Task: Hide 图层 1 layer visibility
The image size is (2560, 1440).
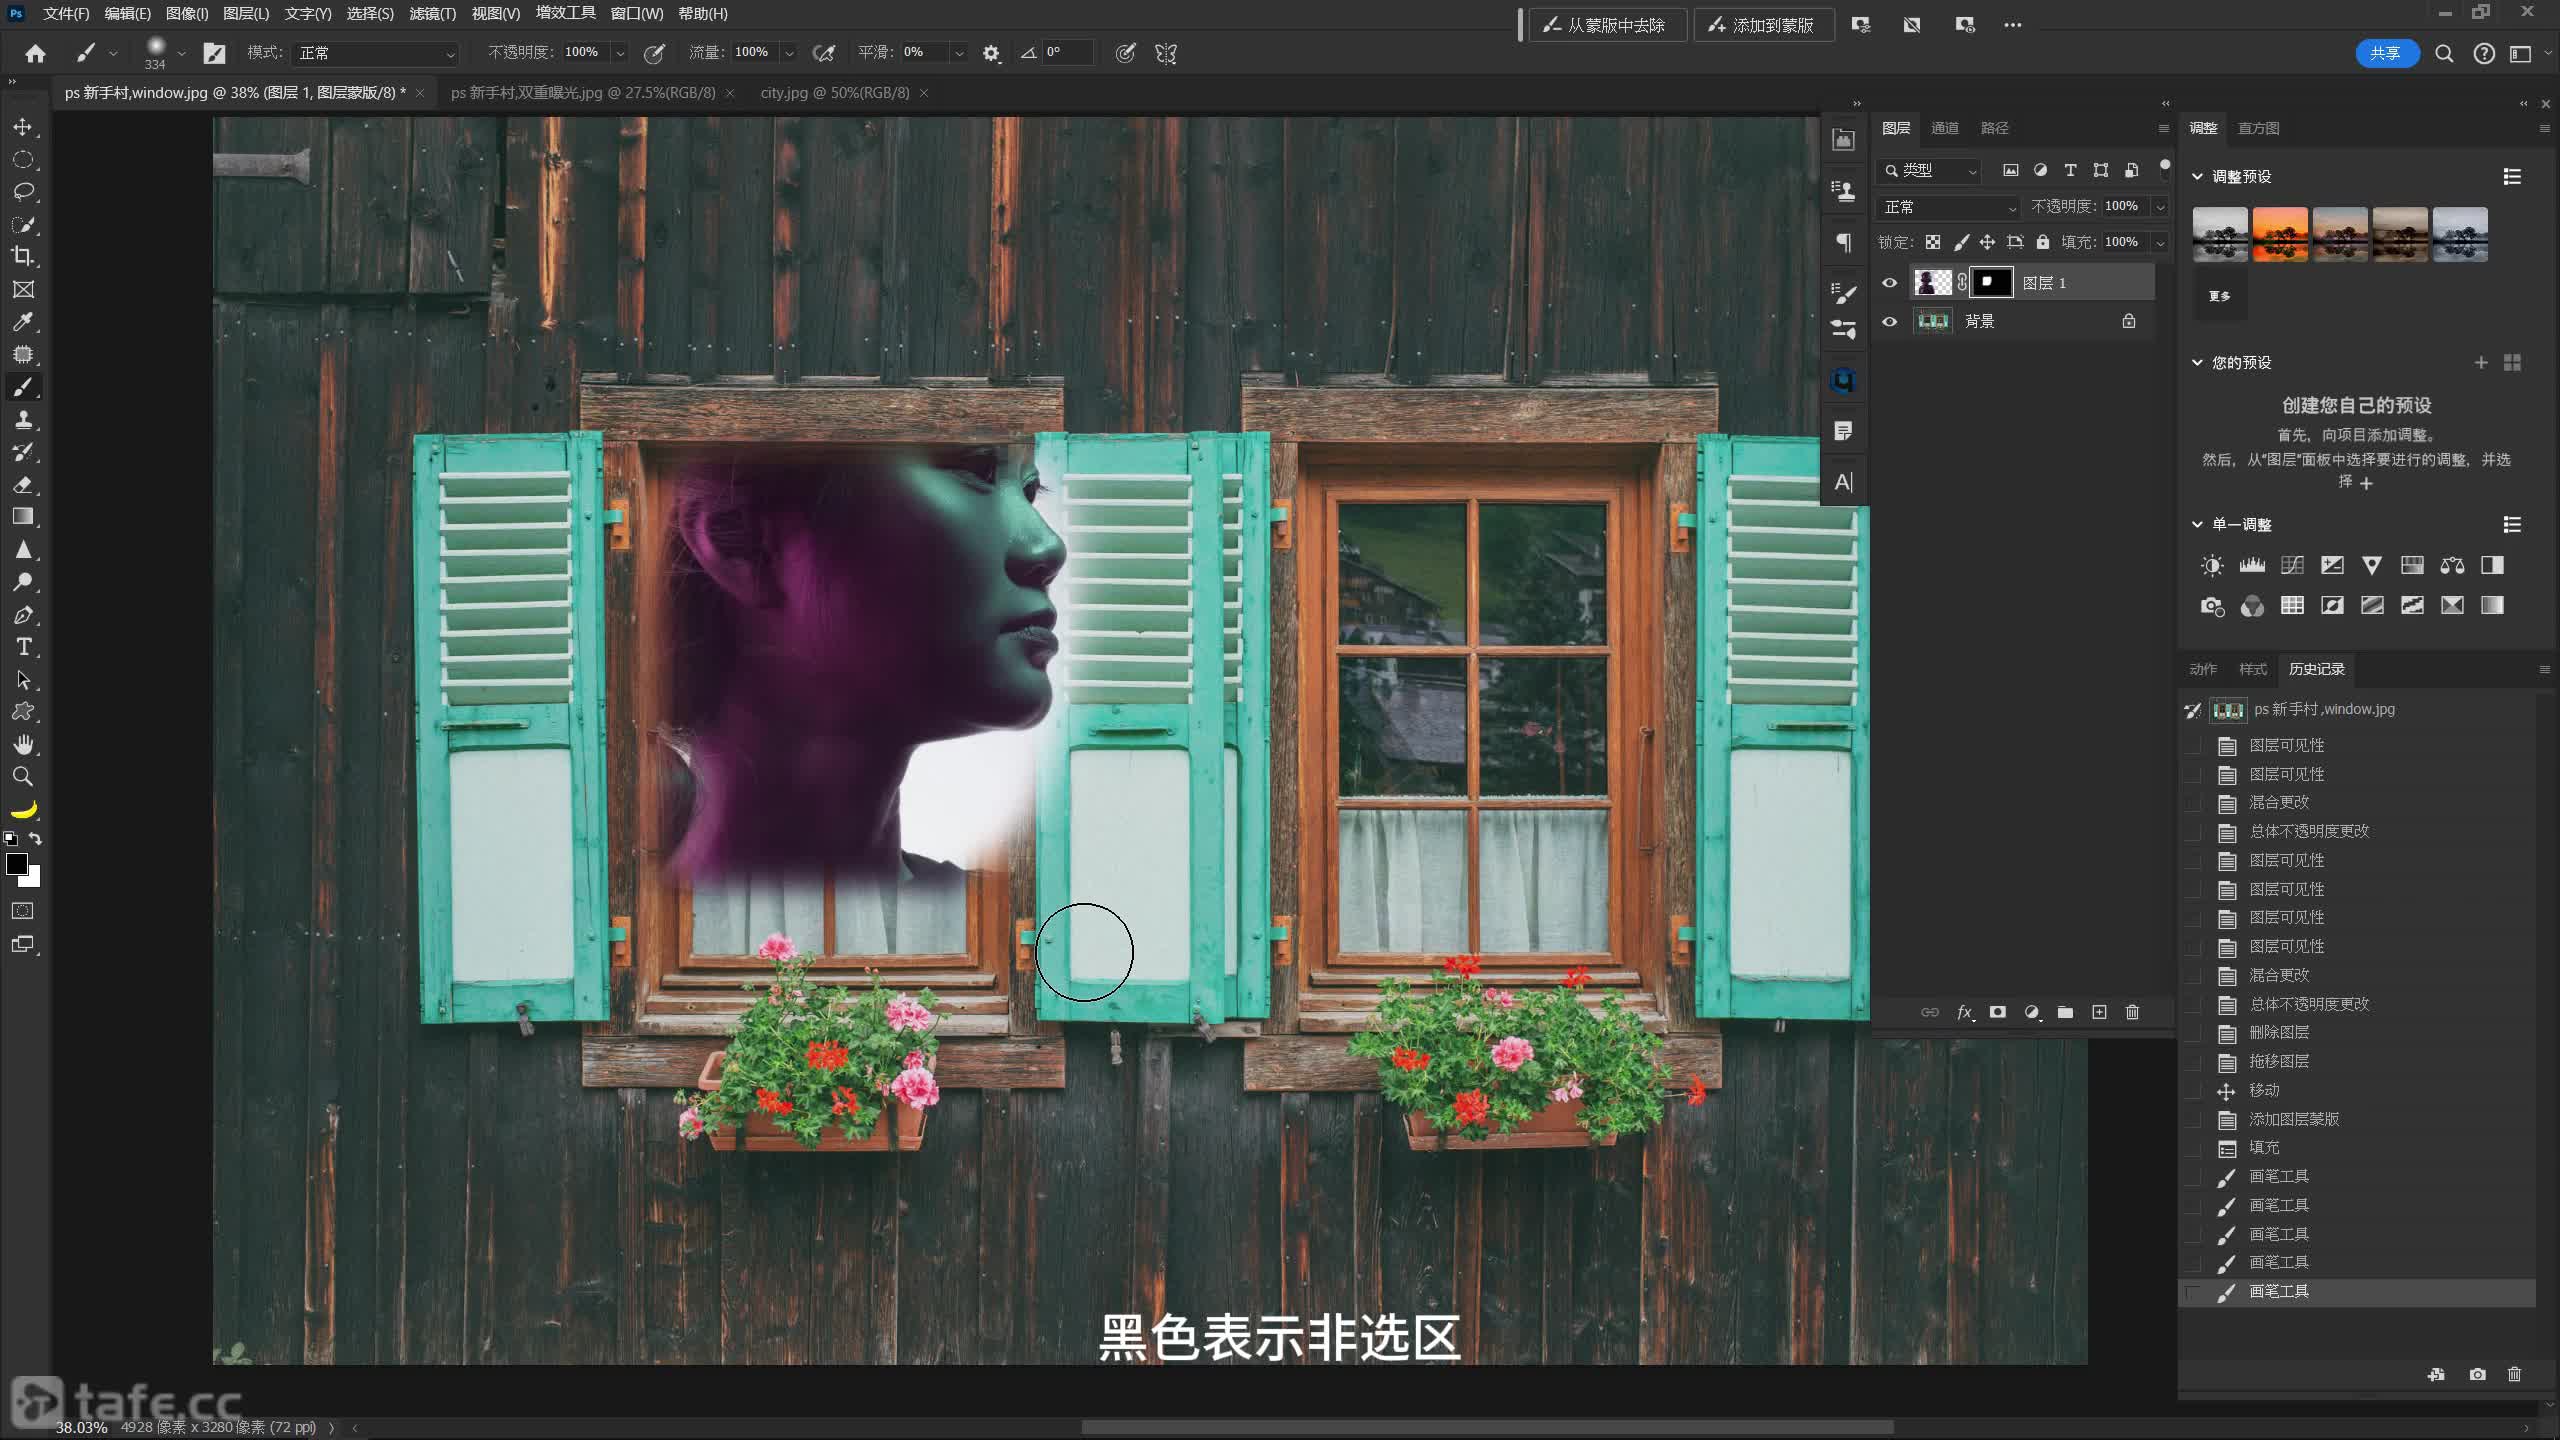Action: pyautogui.click(x=1889, y=283)
